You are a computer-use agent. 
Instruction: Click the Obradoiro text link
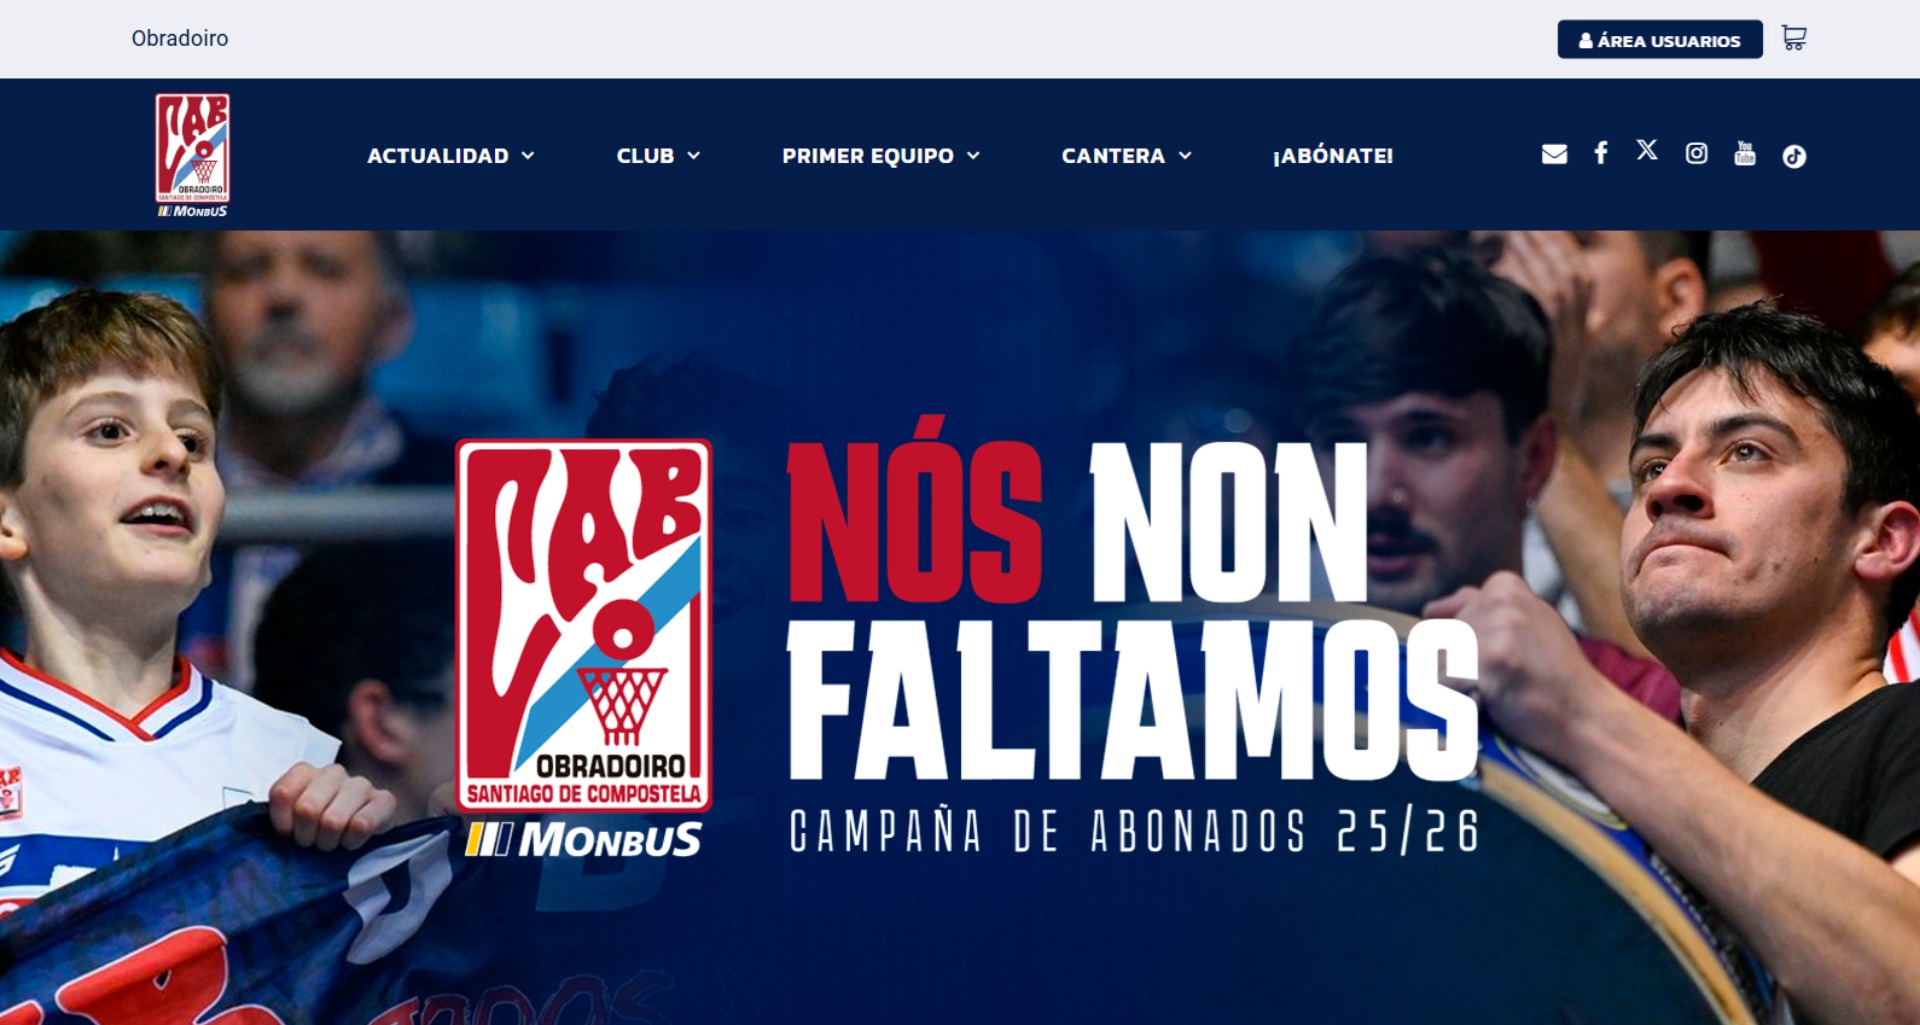[180, 38]
